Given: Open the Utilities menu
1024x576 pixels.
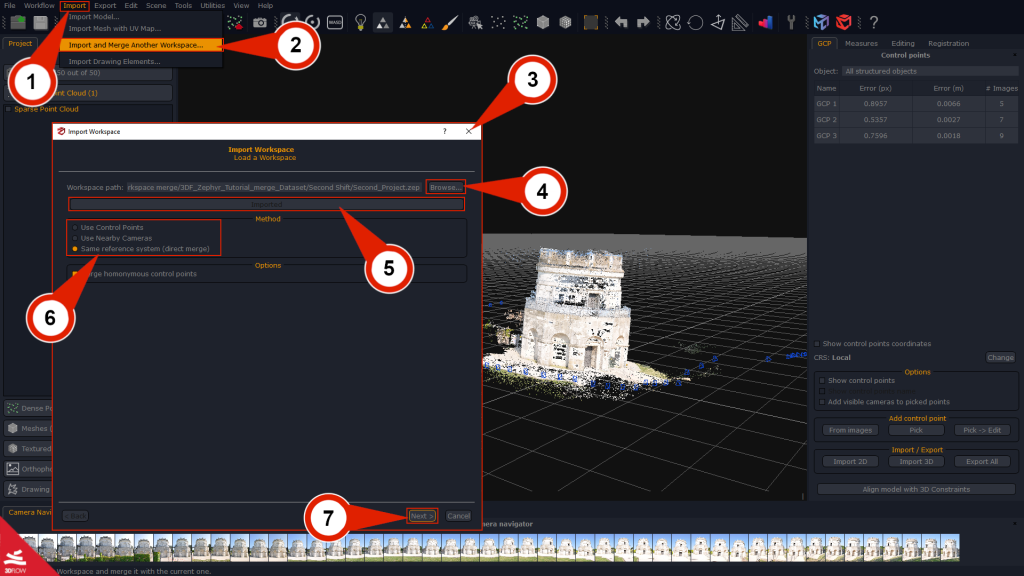Looking at the screenshot, I should click(212, 5).
